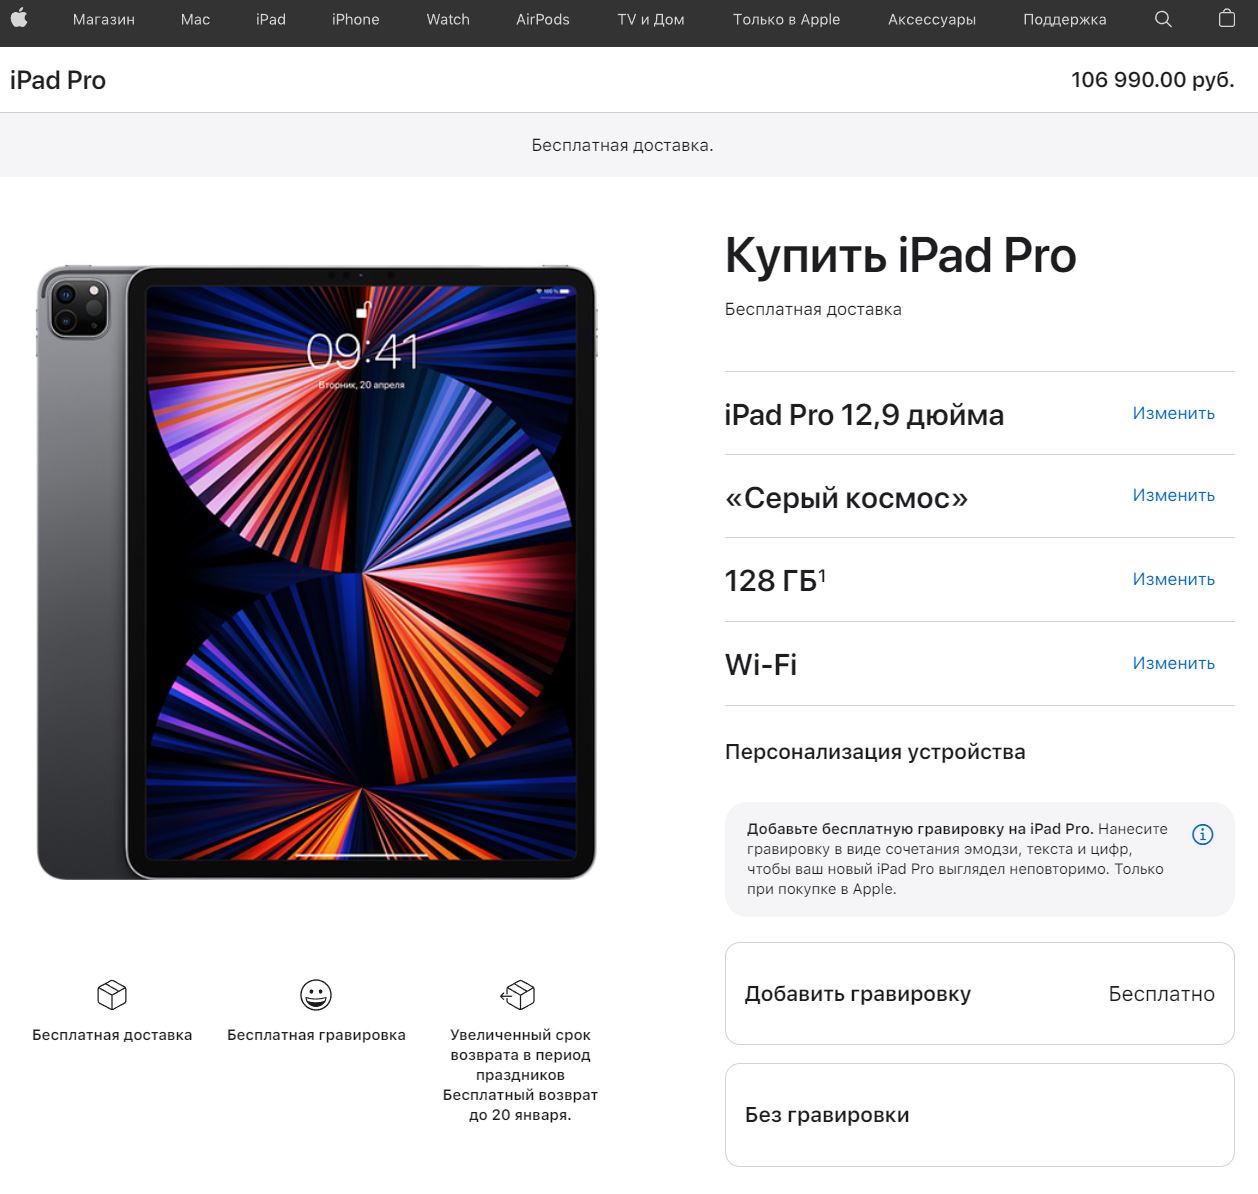
Task: Open the search magnifier icon
Action: point(1163,19)
